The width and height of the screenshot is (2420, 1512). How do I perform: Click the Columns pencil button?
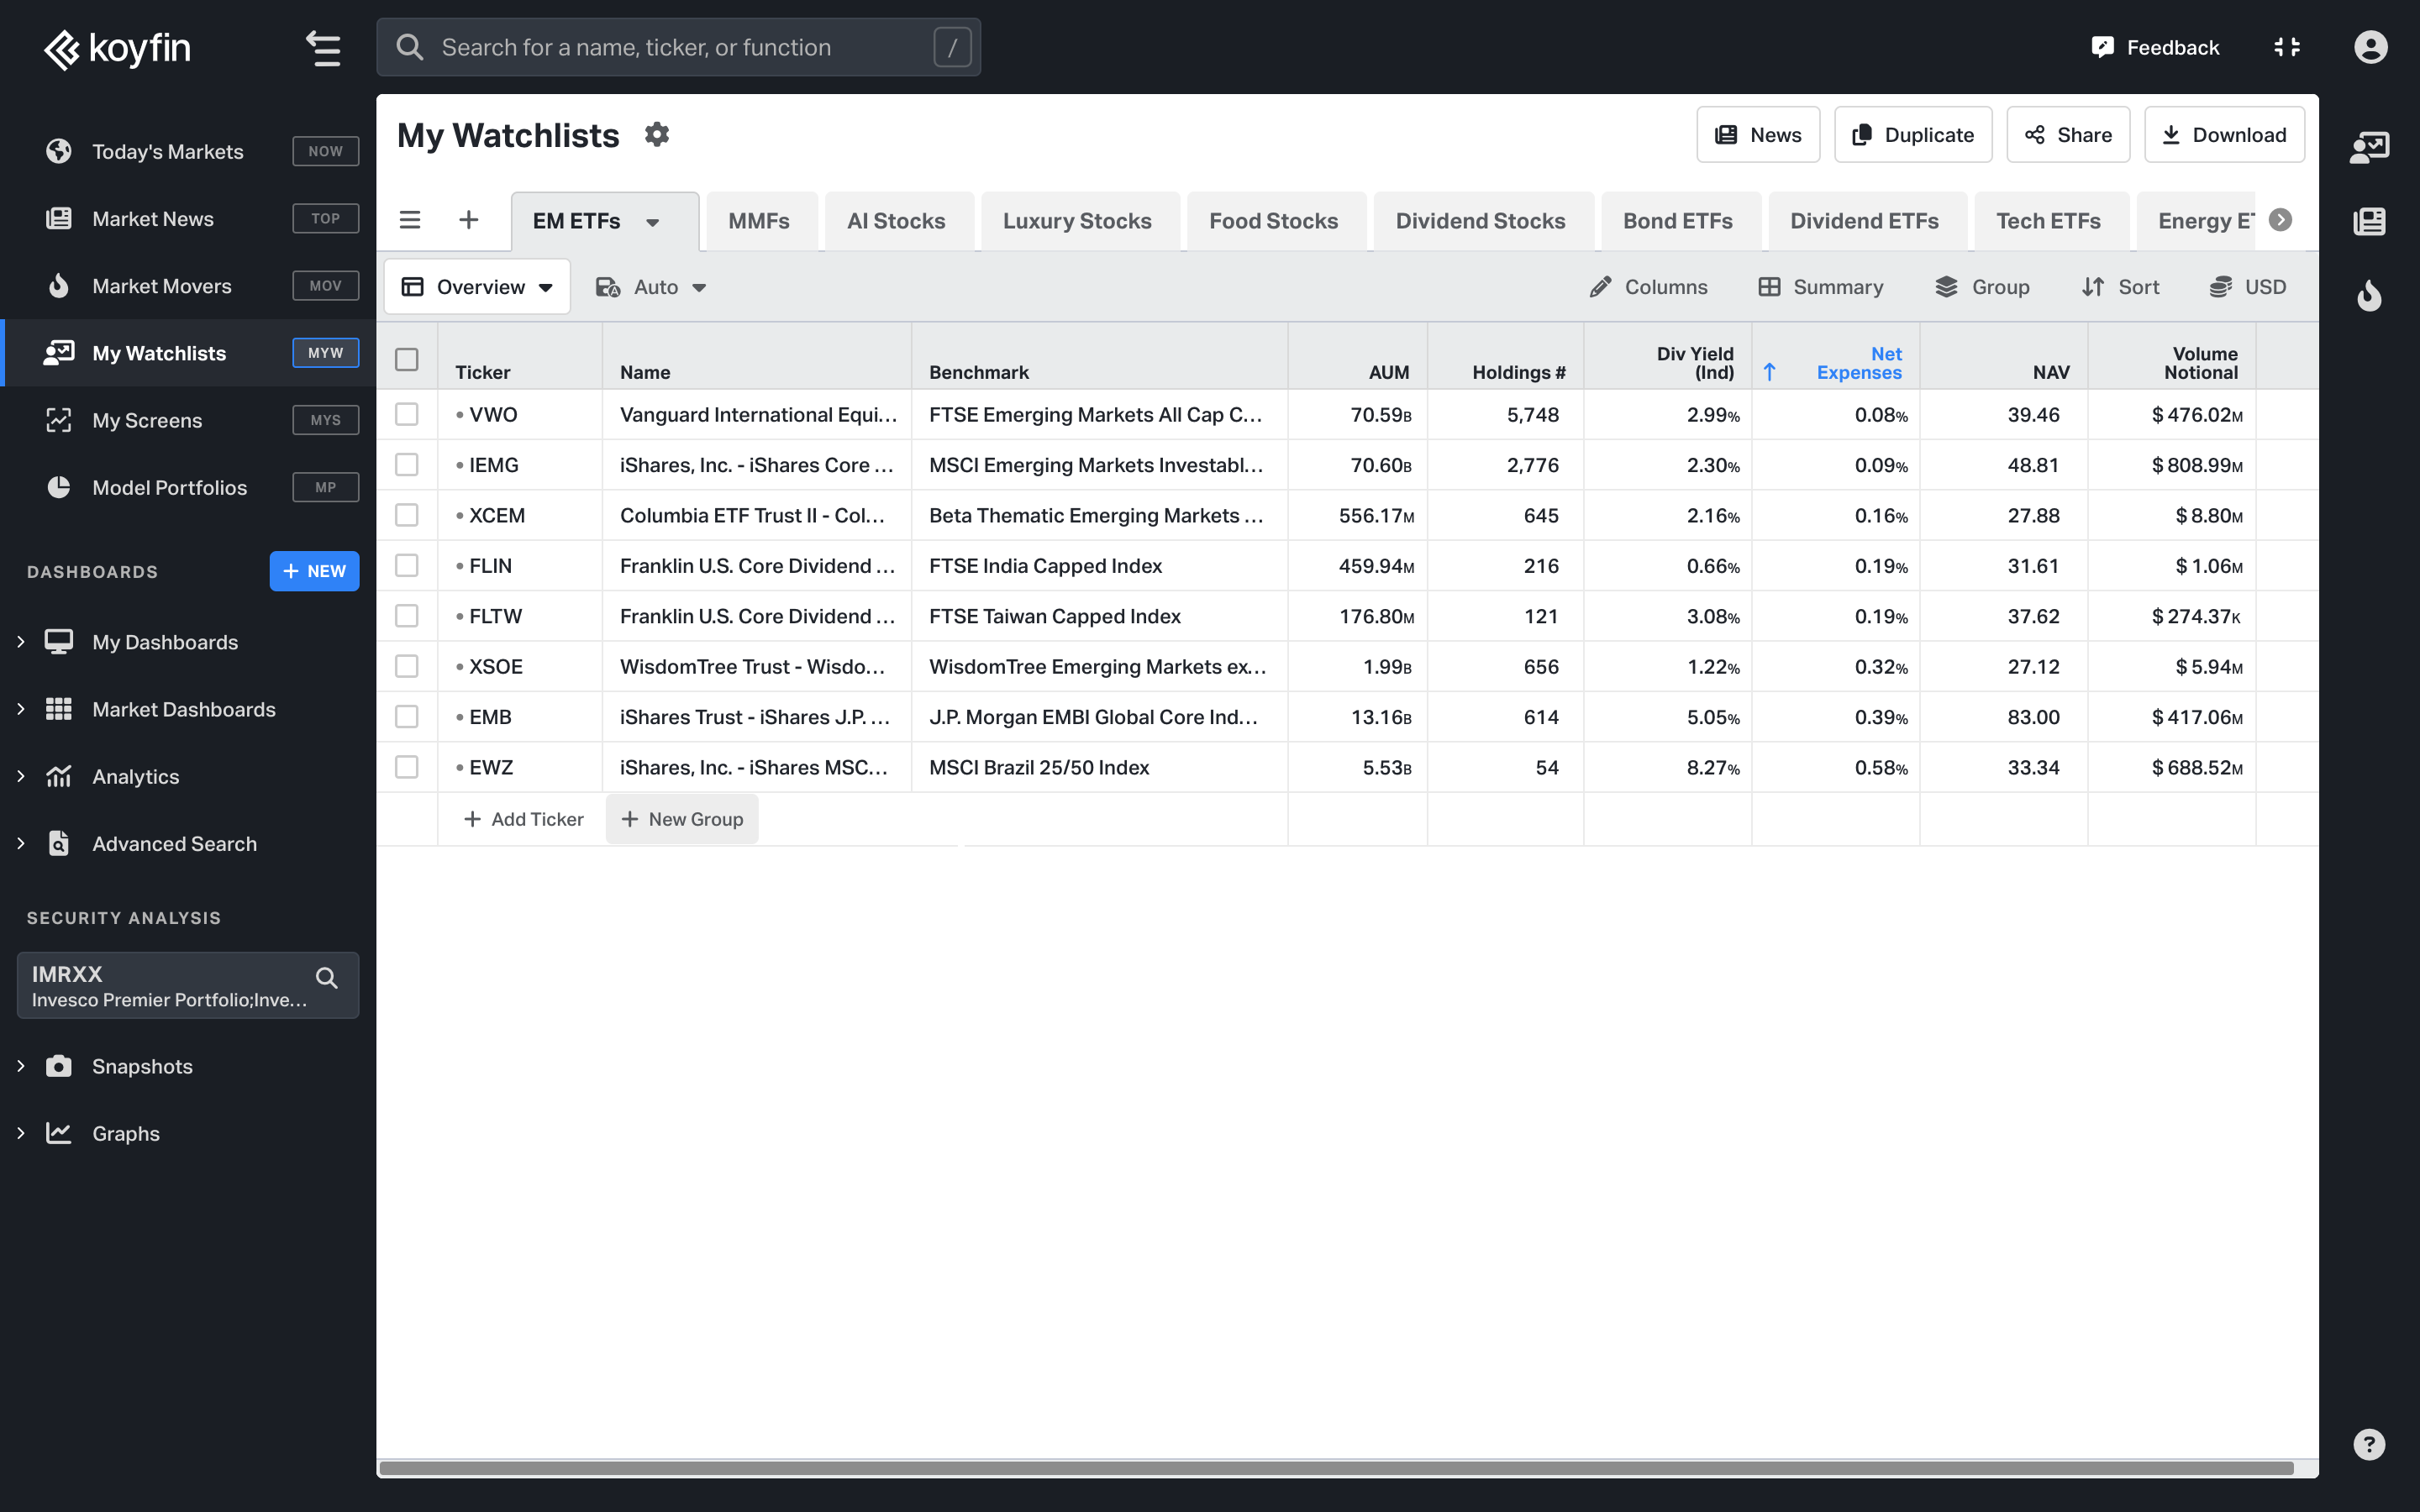(1648, 287)
